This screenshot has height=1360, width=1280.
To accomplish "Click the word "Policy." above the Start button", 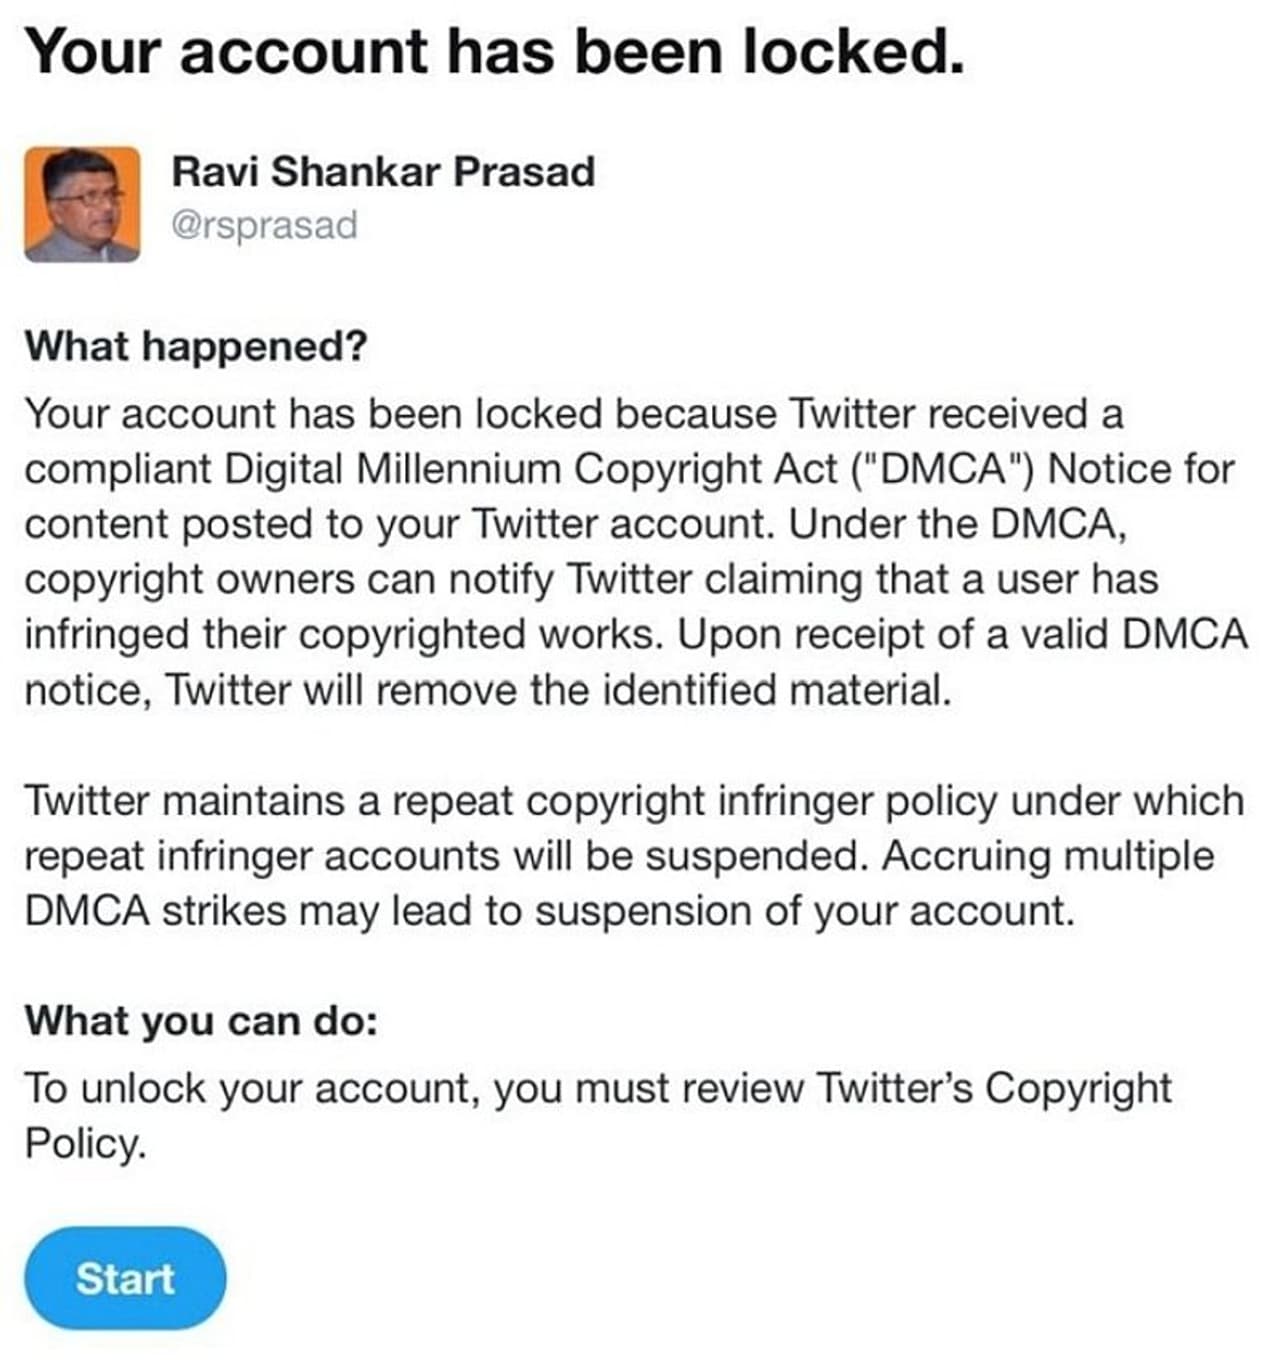I will point(85,1143).
